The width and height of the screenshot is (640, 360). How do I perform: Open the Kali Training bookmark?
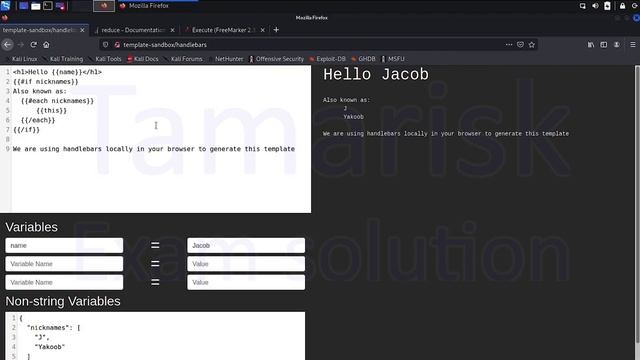[62, 59]
